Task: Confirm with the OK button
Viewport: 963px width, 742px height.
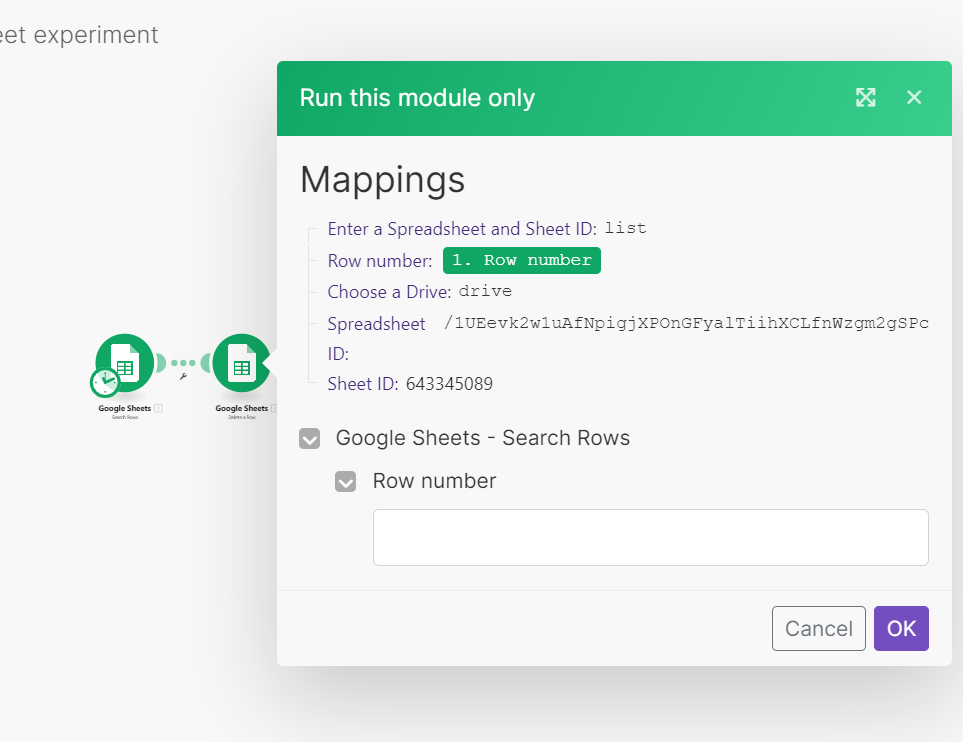Action: click(901, 628)
